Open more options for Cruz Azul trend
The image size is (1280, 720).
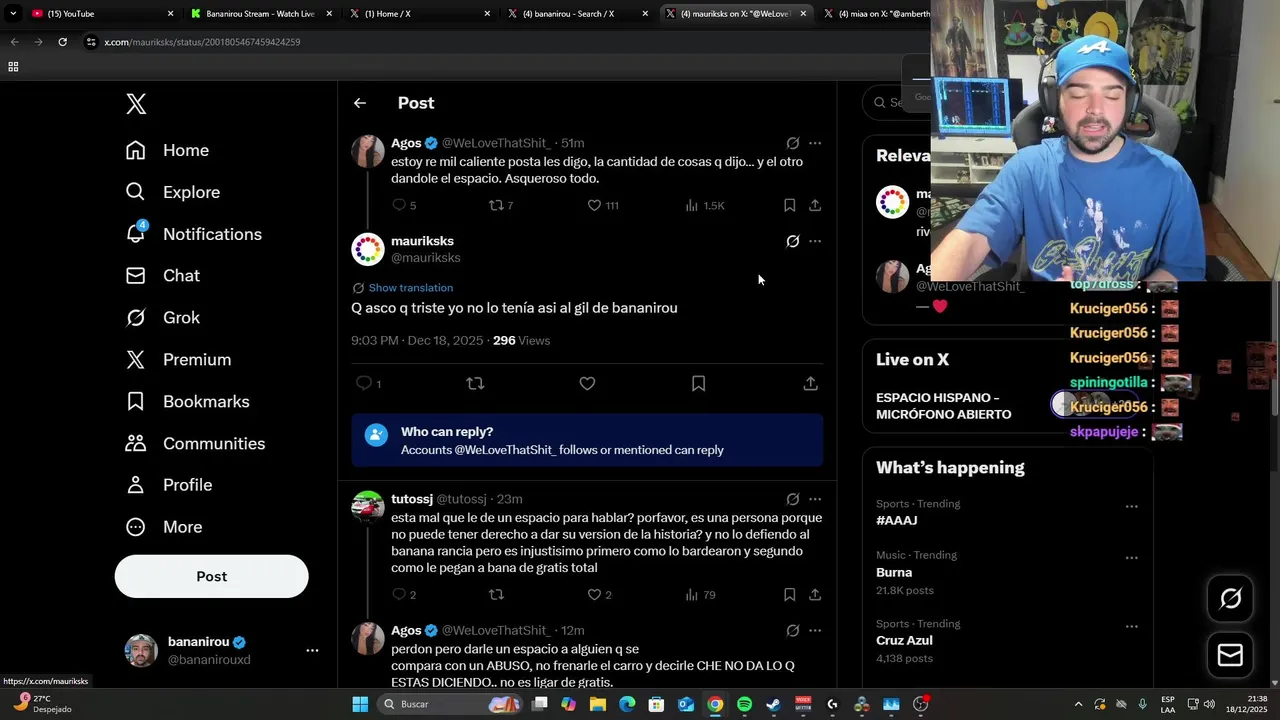click(x=1131, y=627)
